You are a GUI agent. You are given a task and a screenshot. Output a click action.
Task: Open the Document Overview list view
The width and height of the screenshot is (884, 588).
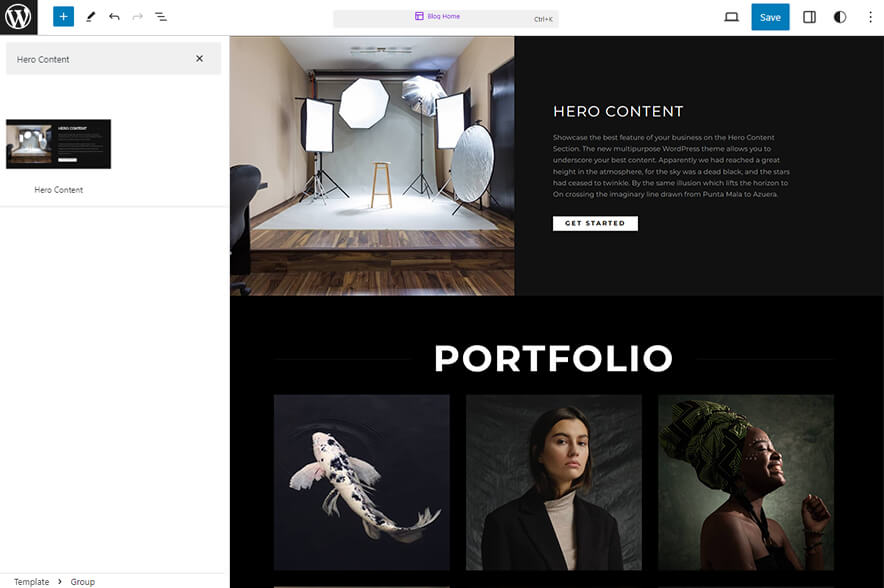161,16
